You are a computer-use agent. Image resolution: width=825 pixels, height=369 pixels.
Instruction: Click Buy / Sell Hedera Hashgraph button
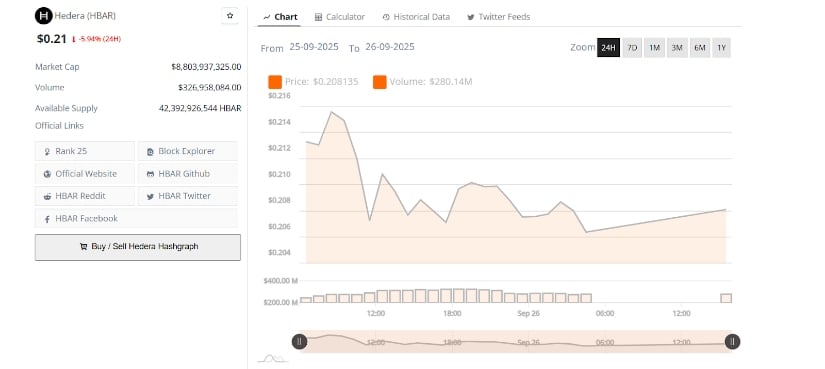pyautogui.click(x=138, y=247)
